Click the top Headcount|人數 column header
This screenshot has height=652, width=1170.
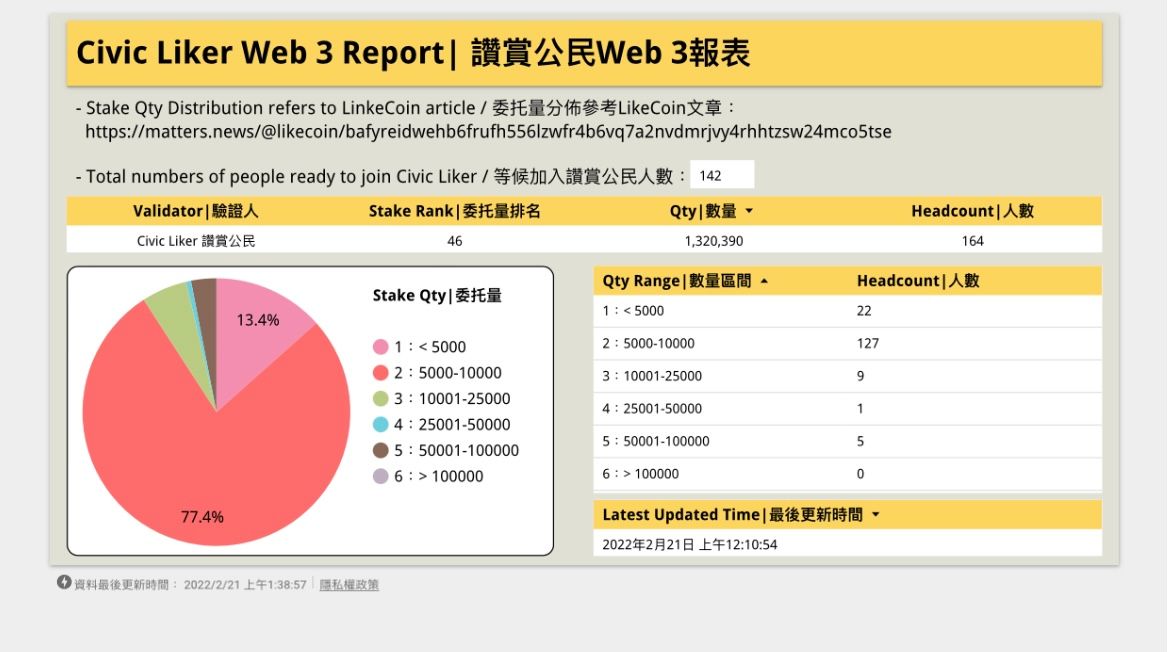point(972,211)
